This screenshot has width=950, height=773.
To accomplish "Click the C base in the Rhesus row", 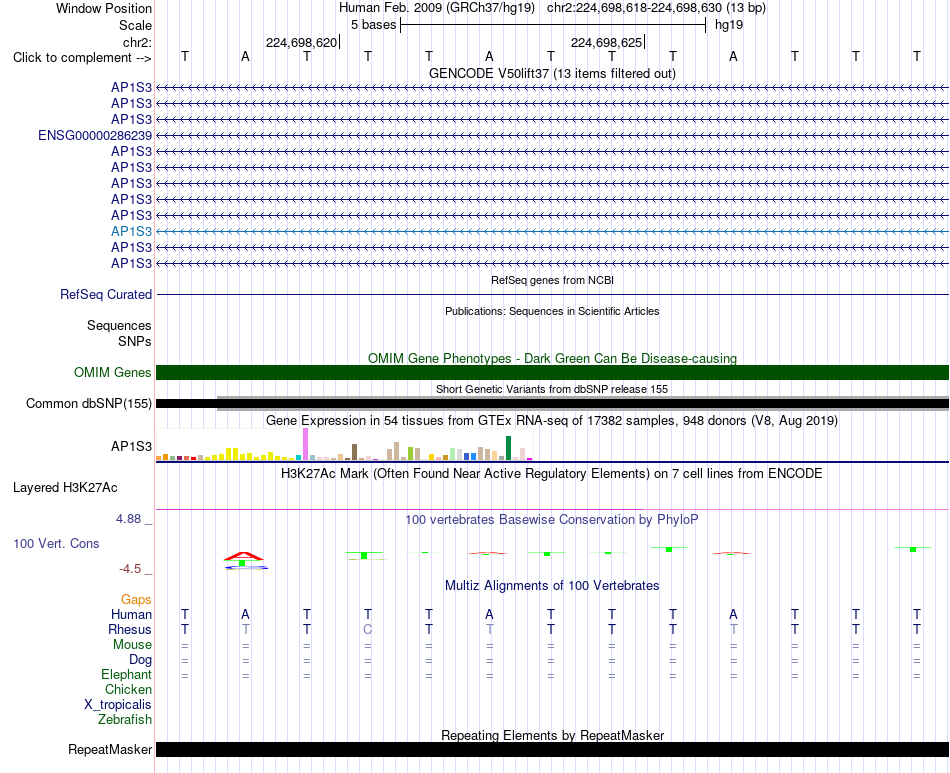I will (368, 629).
